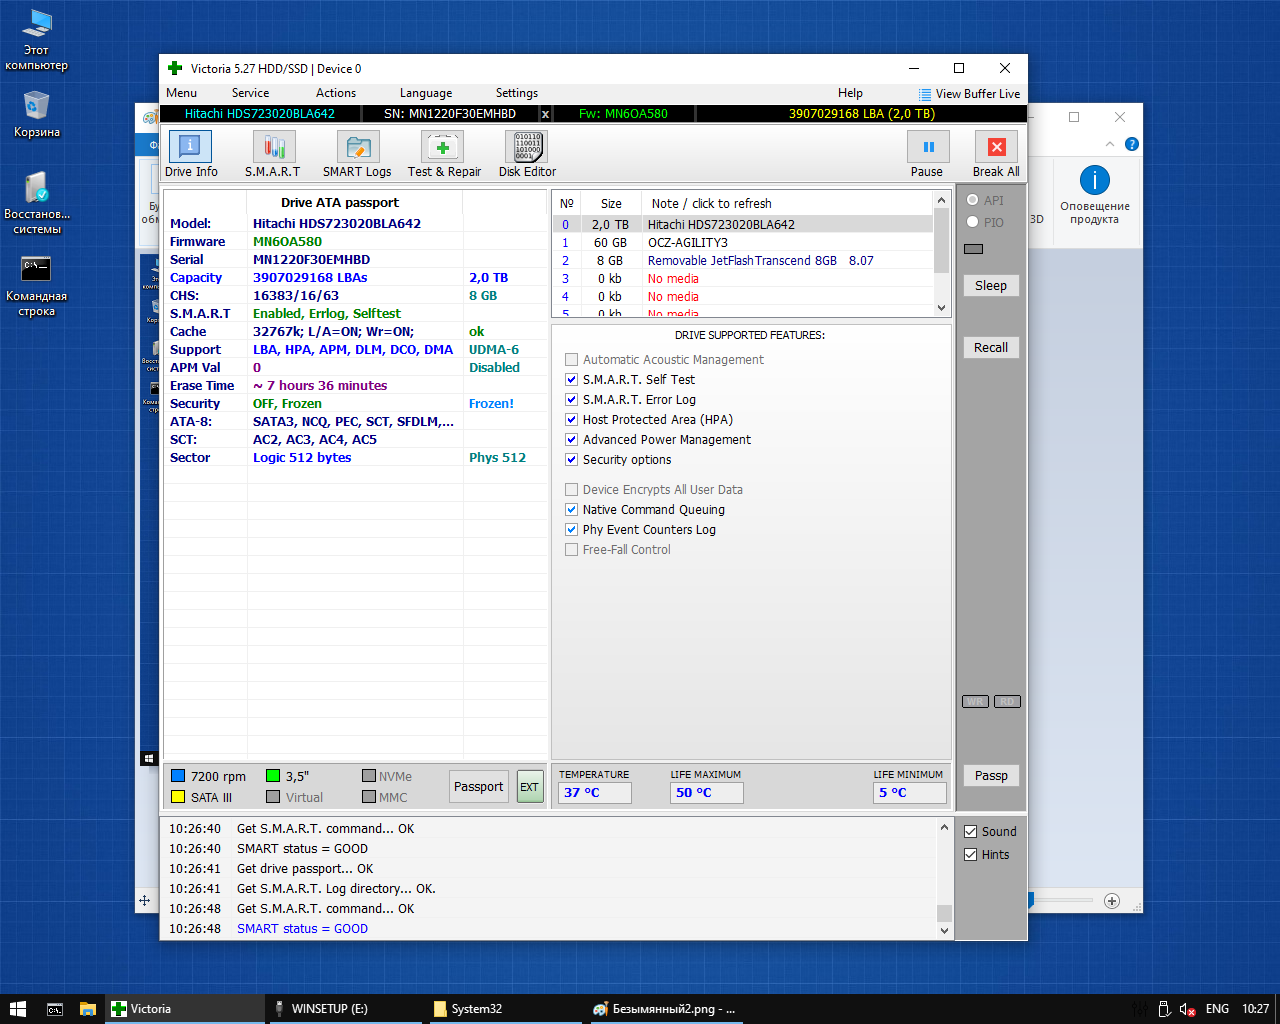Select Removable JetFlash Transcend 8GB row

pos(743,260)
